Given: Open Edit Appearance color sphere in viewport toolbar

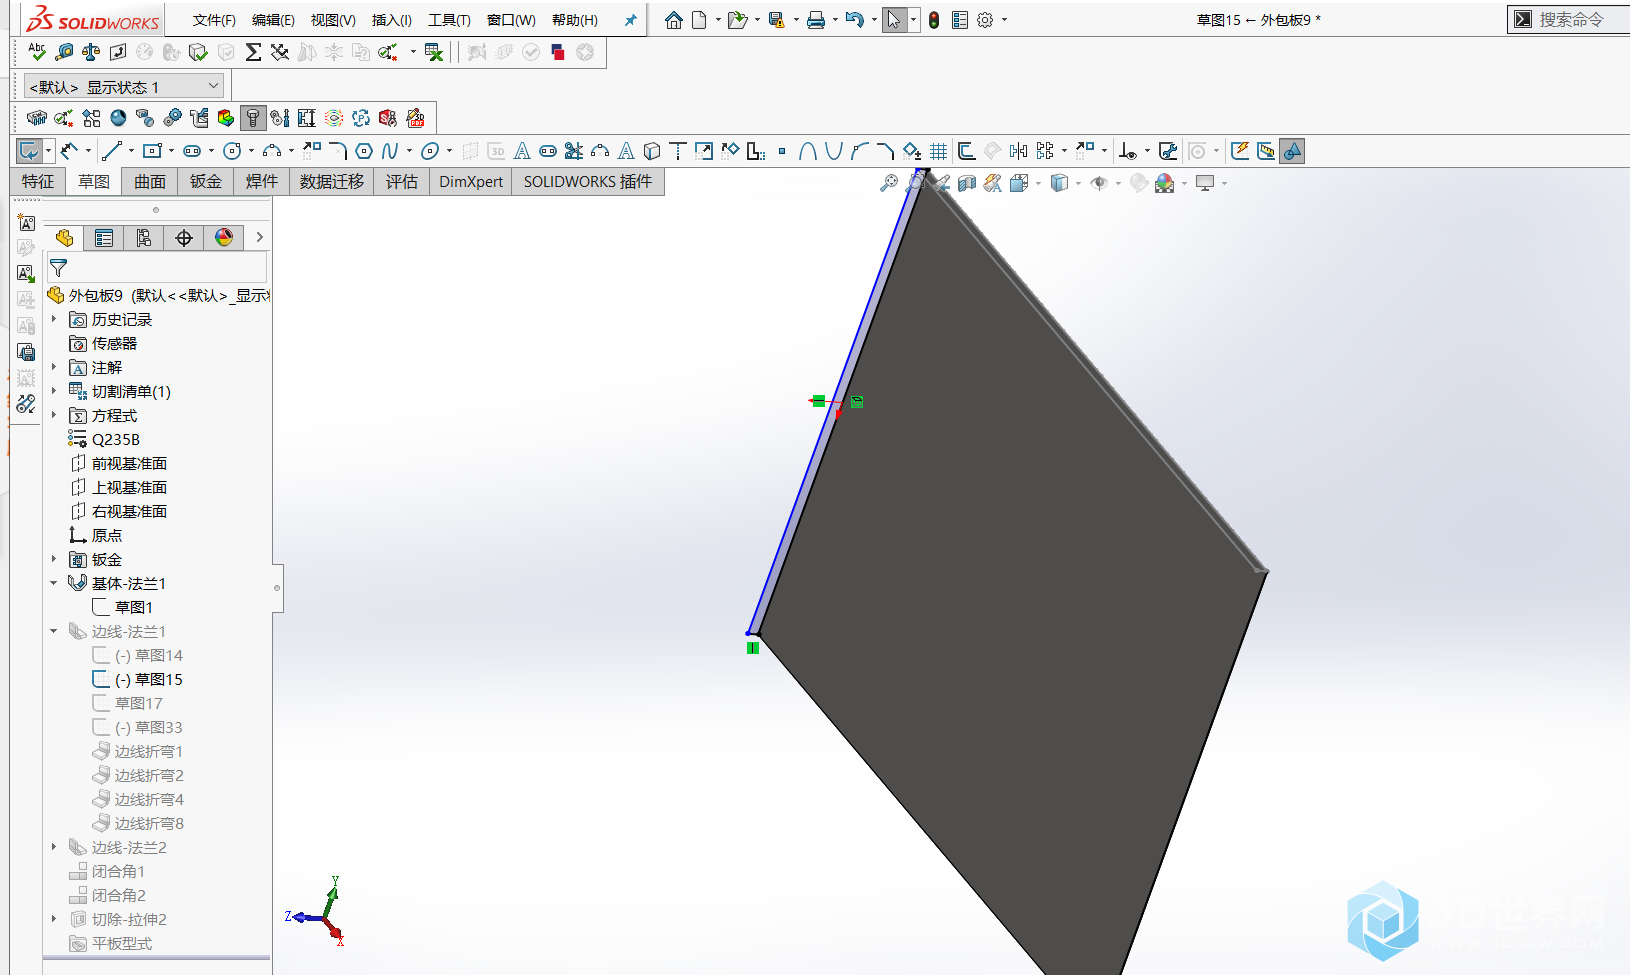Looking at the screenshot, I should 1164,183.
